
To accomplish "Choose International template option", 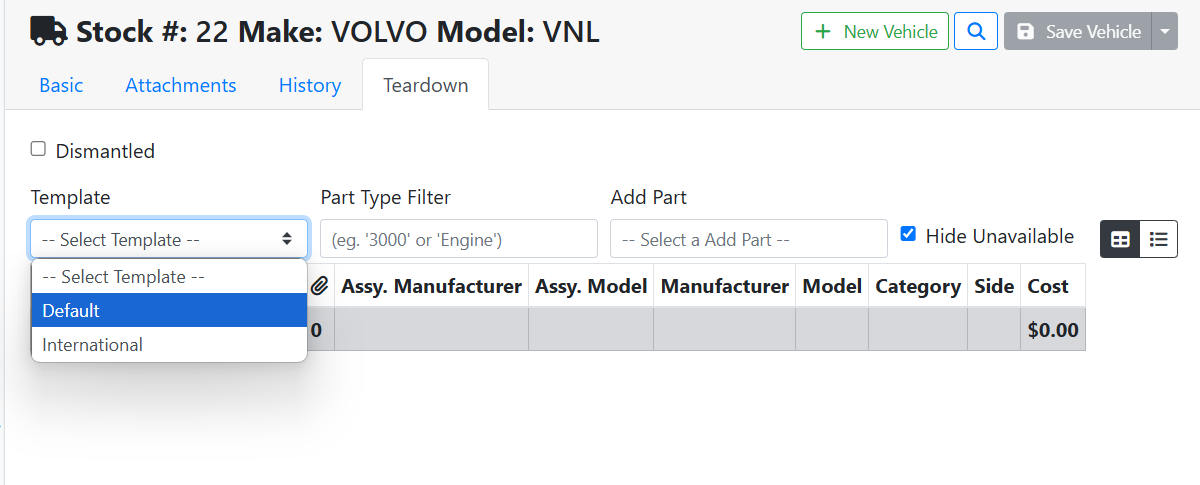I will click(x=169, y=344).
